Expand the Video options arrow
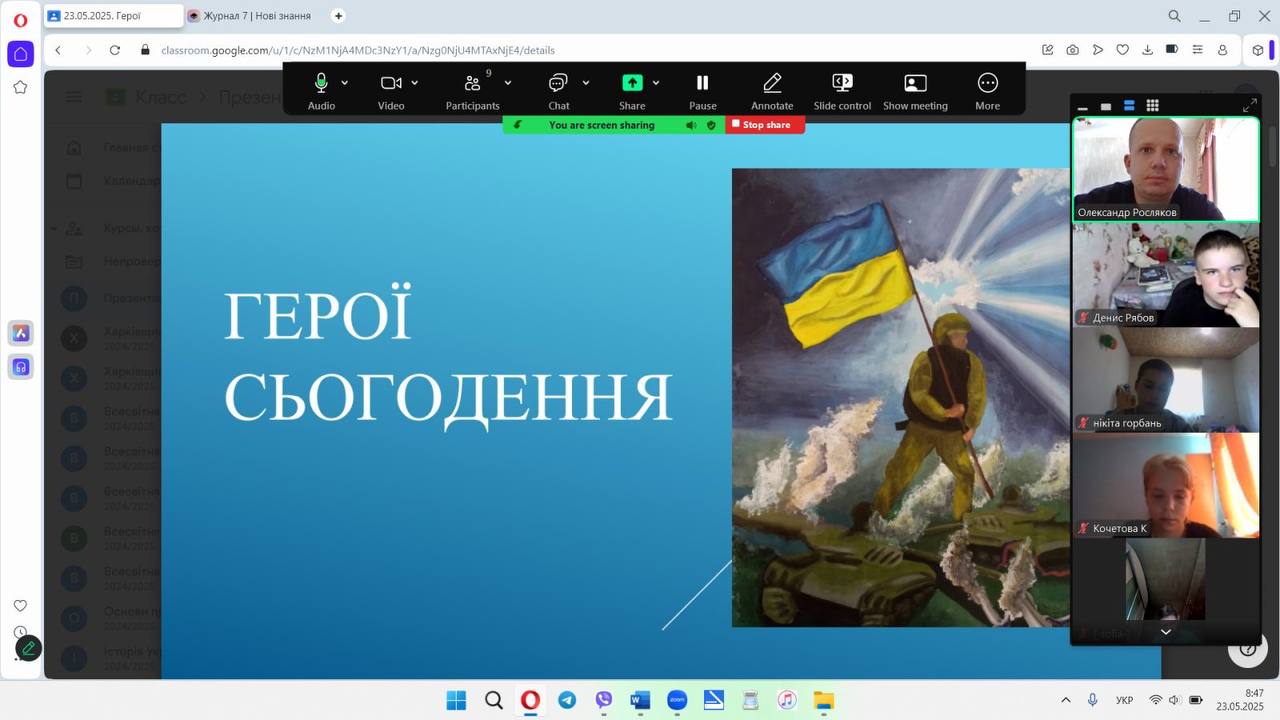The image size is (1280, 720). tap(415, 83)
